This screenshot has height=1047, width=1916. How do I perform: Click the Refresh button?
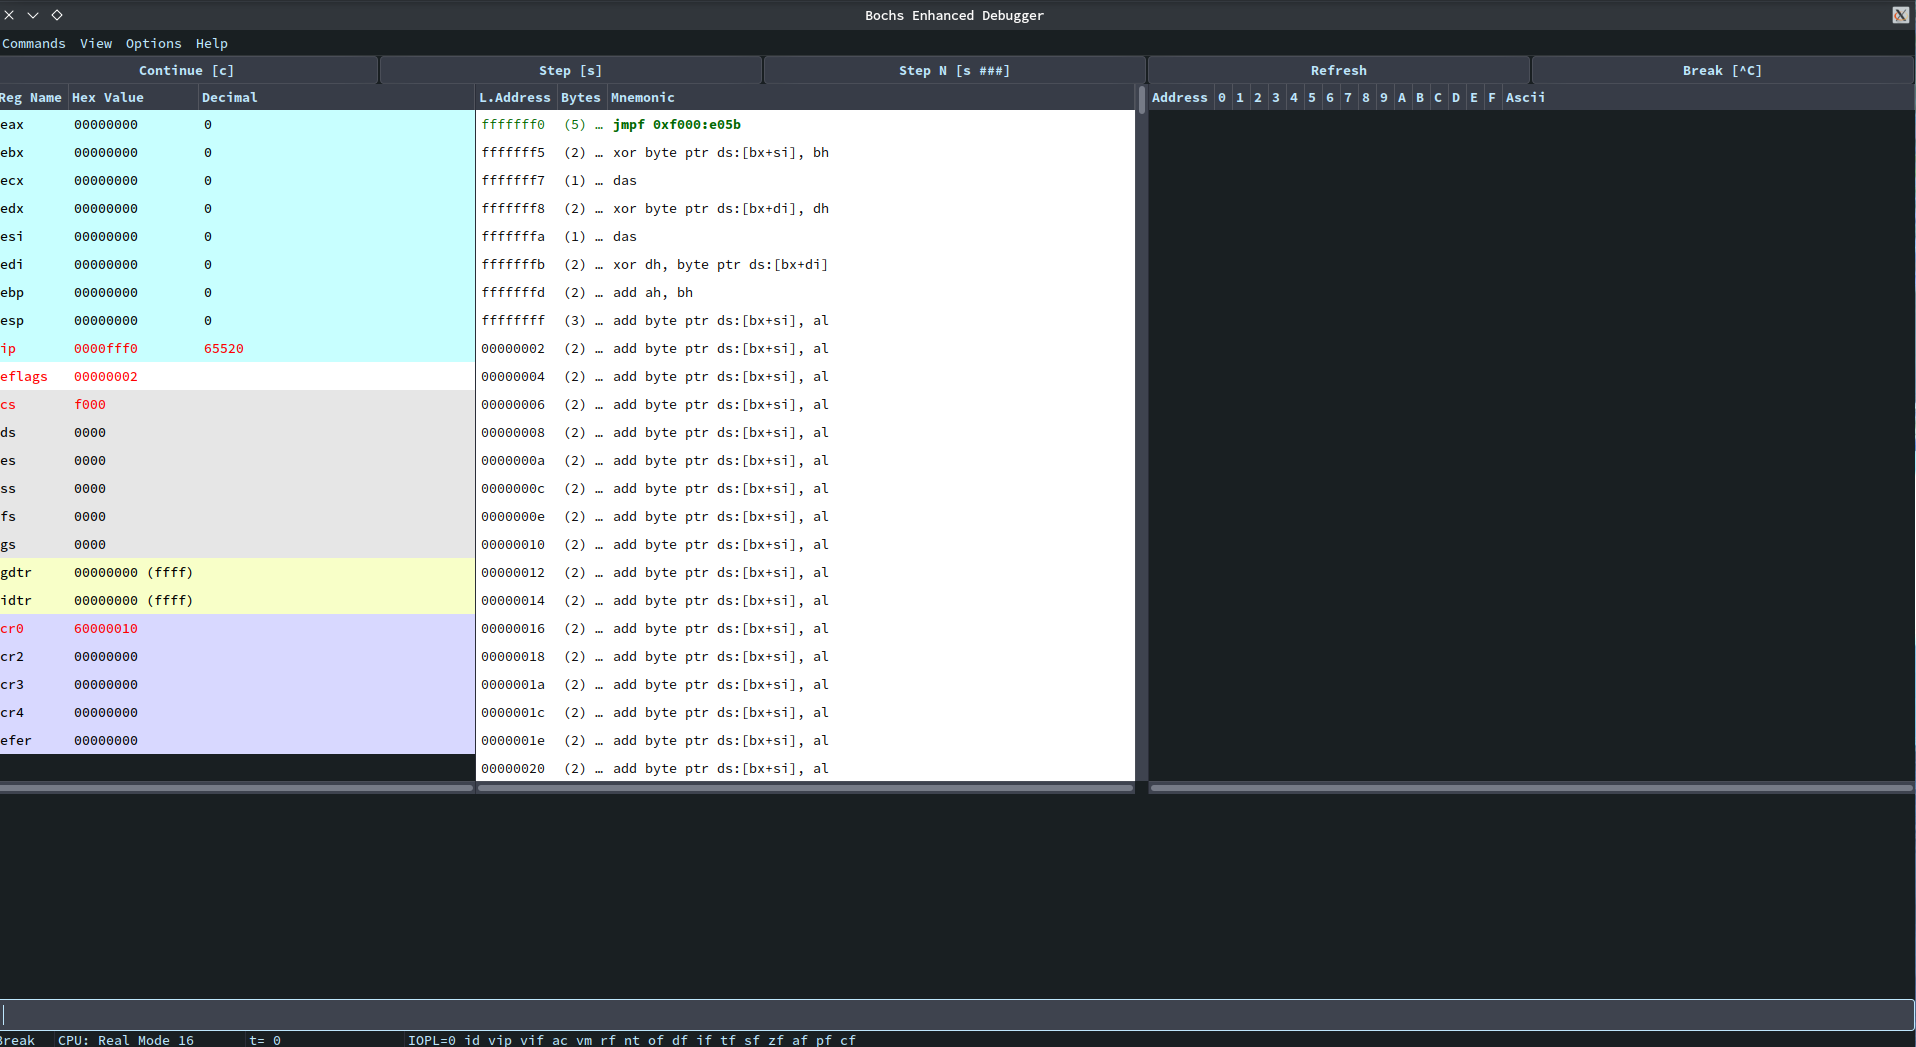click(1338, 70)
